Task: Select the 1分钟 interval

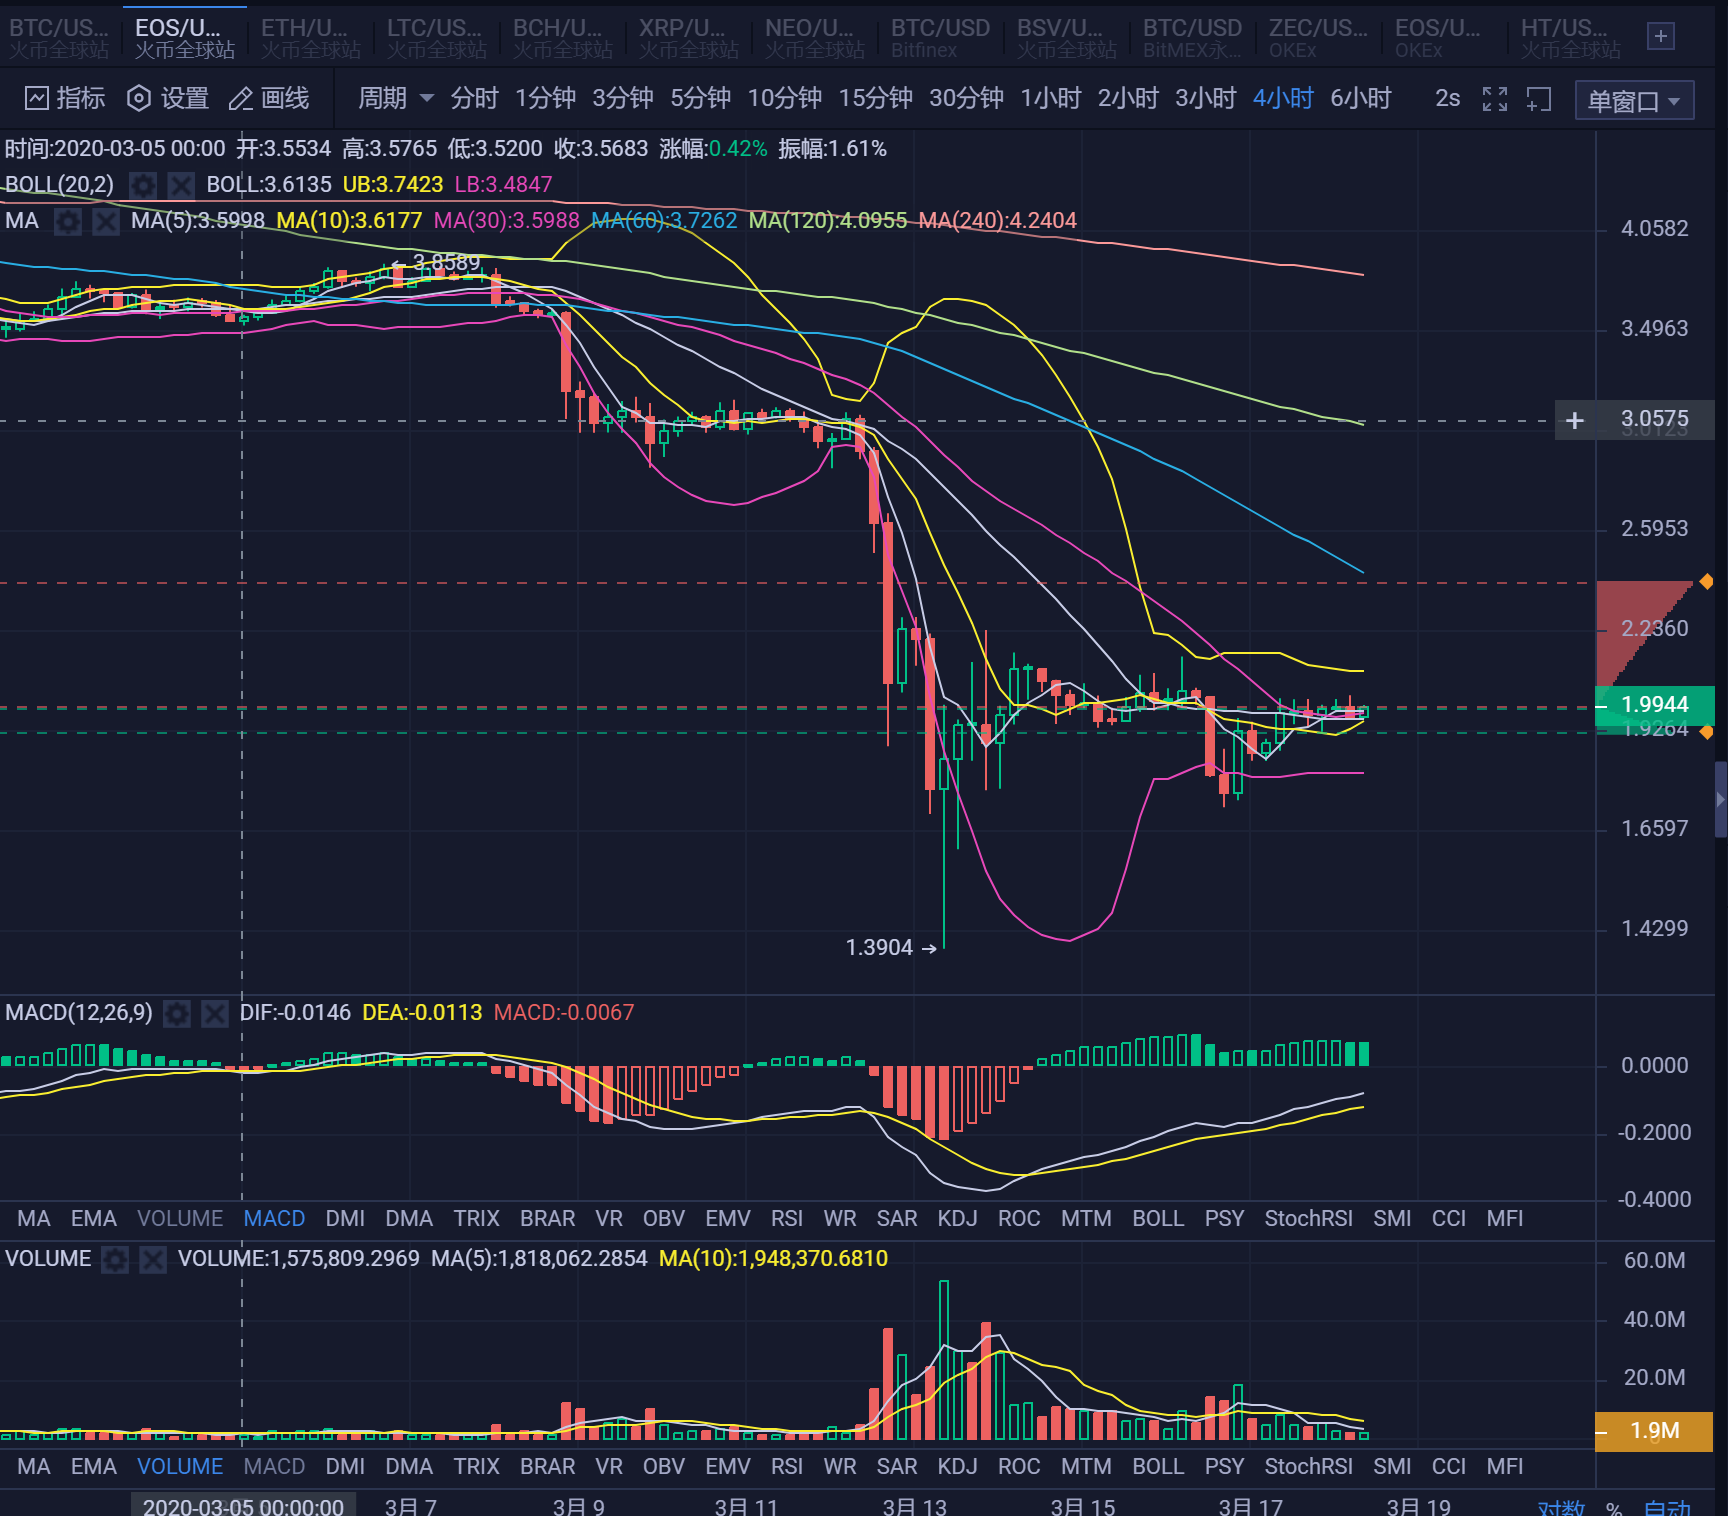Action: pos(545,98)
